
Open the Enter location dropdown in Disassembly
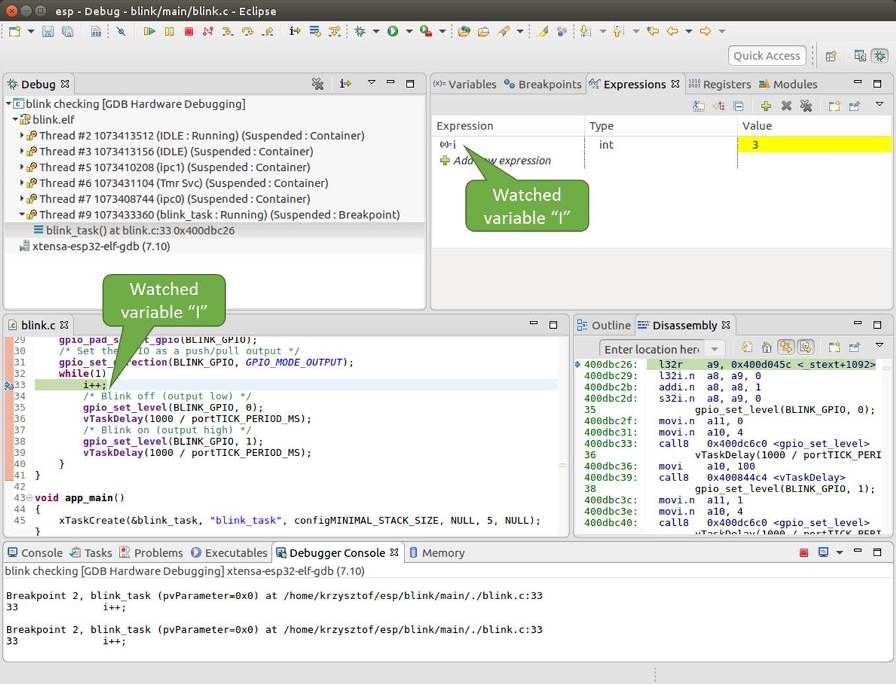click(x=714, y=346)
